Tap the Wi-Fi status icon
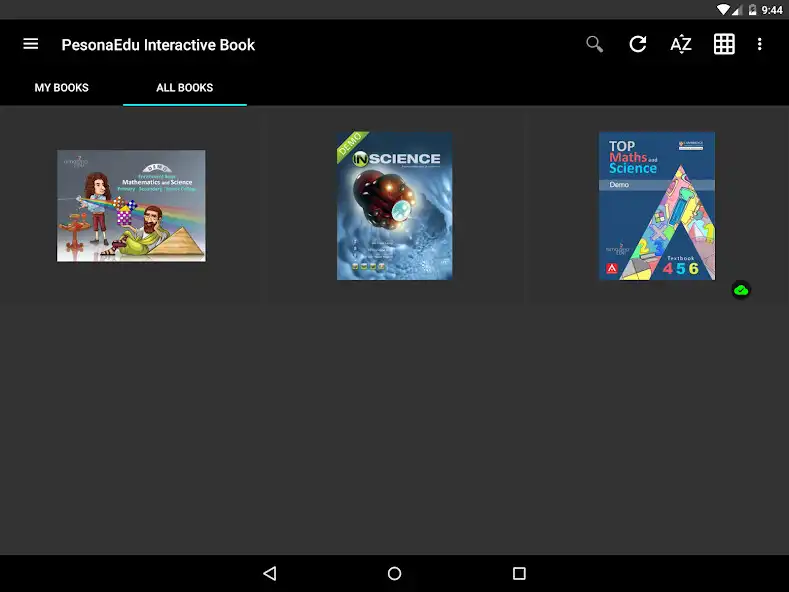The width and height of the screenshot is (789, 592). 723,10
